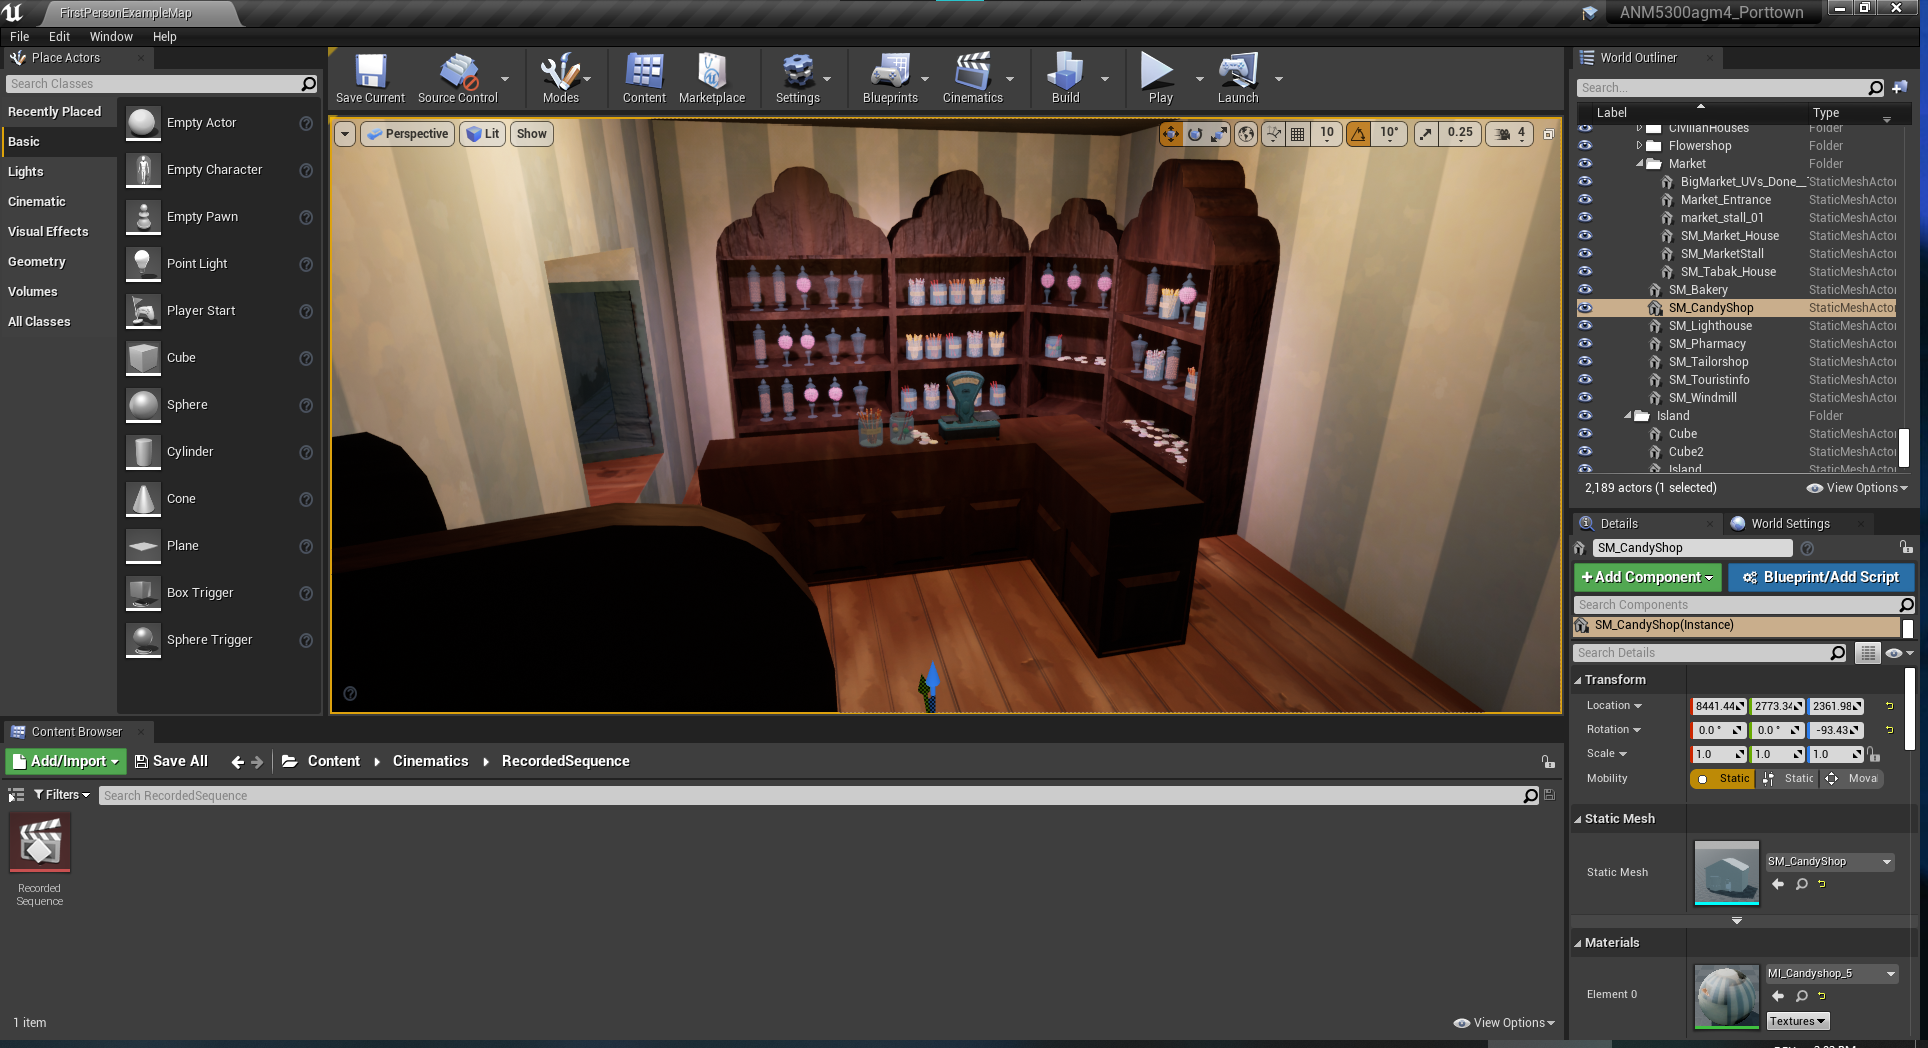Open the Window menu
This screenshot has height=1048, width=1928.
111,37
